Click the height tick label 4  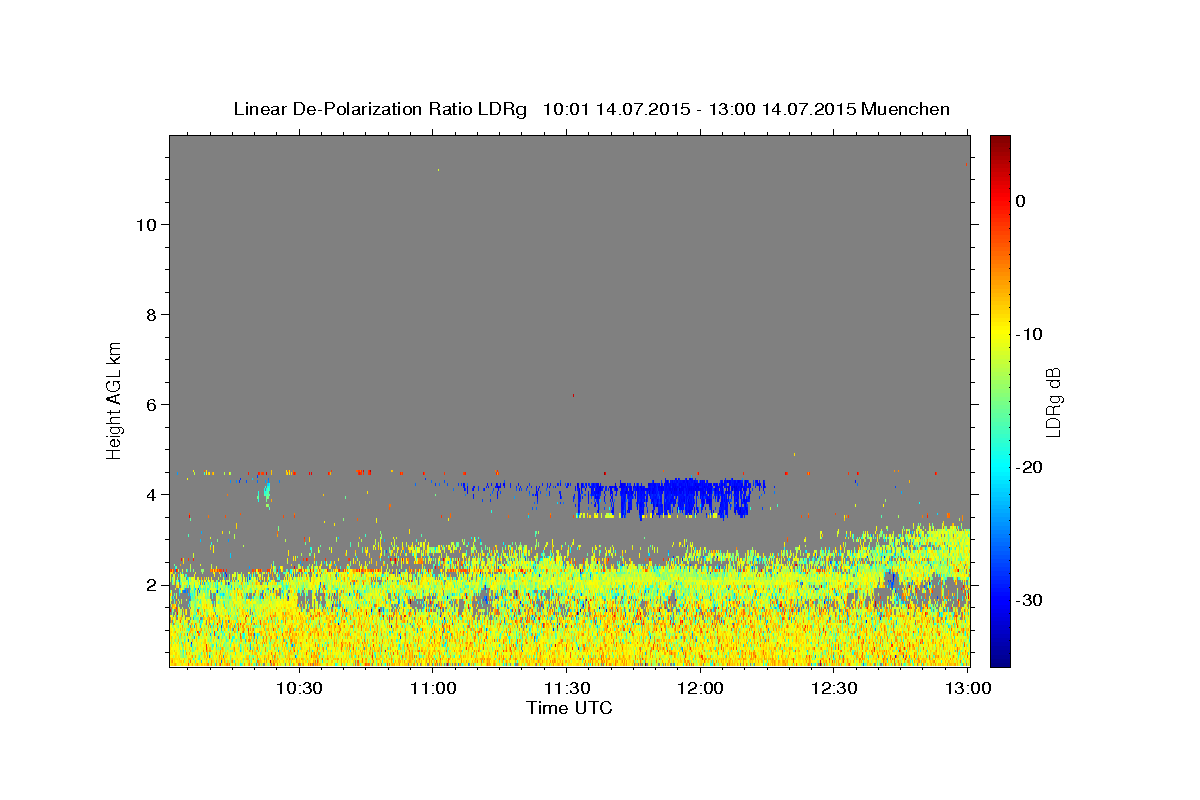click(x=152, y=495)
